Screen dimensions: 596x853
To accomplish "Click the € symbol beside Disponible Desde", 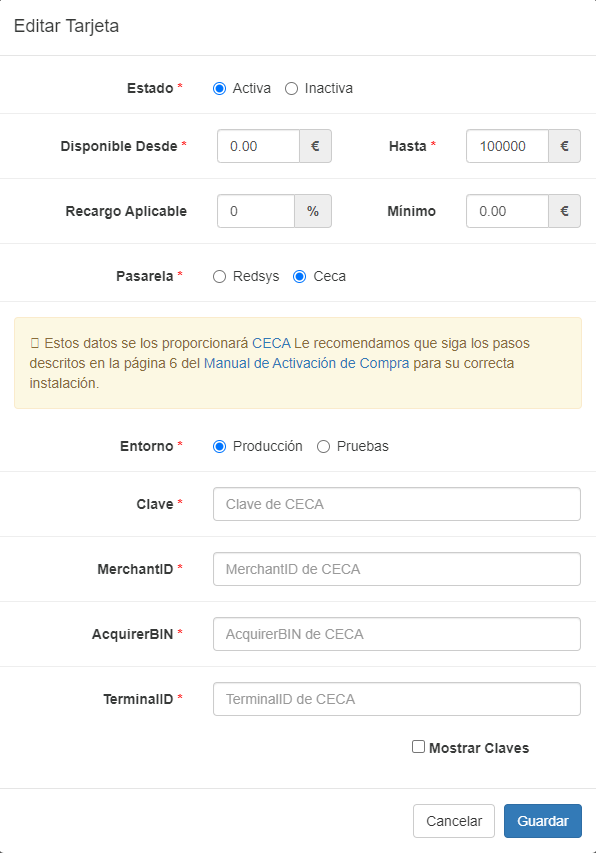I will point(316,145).
